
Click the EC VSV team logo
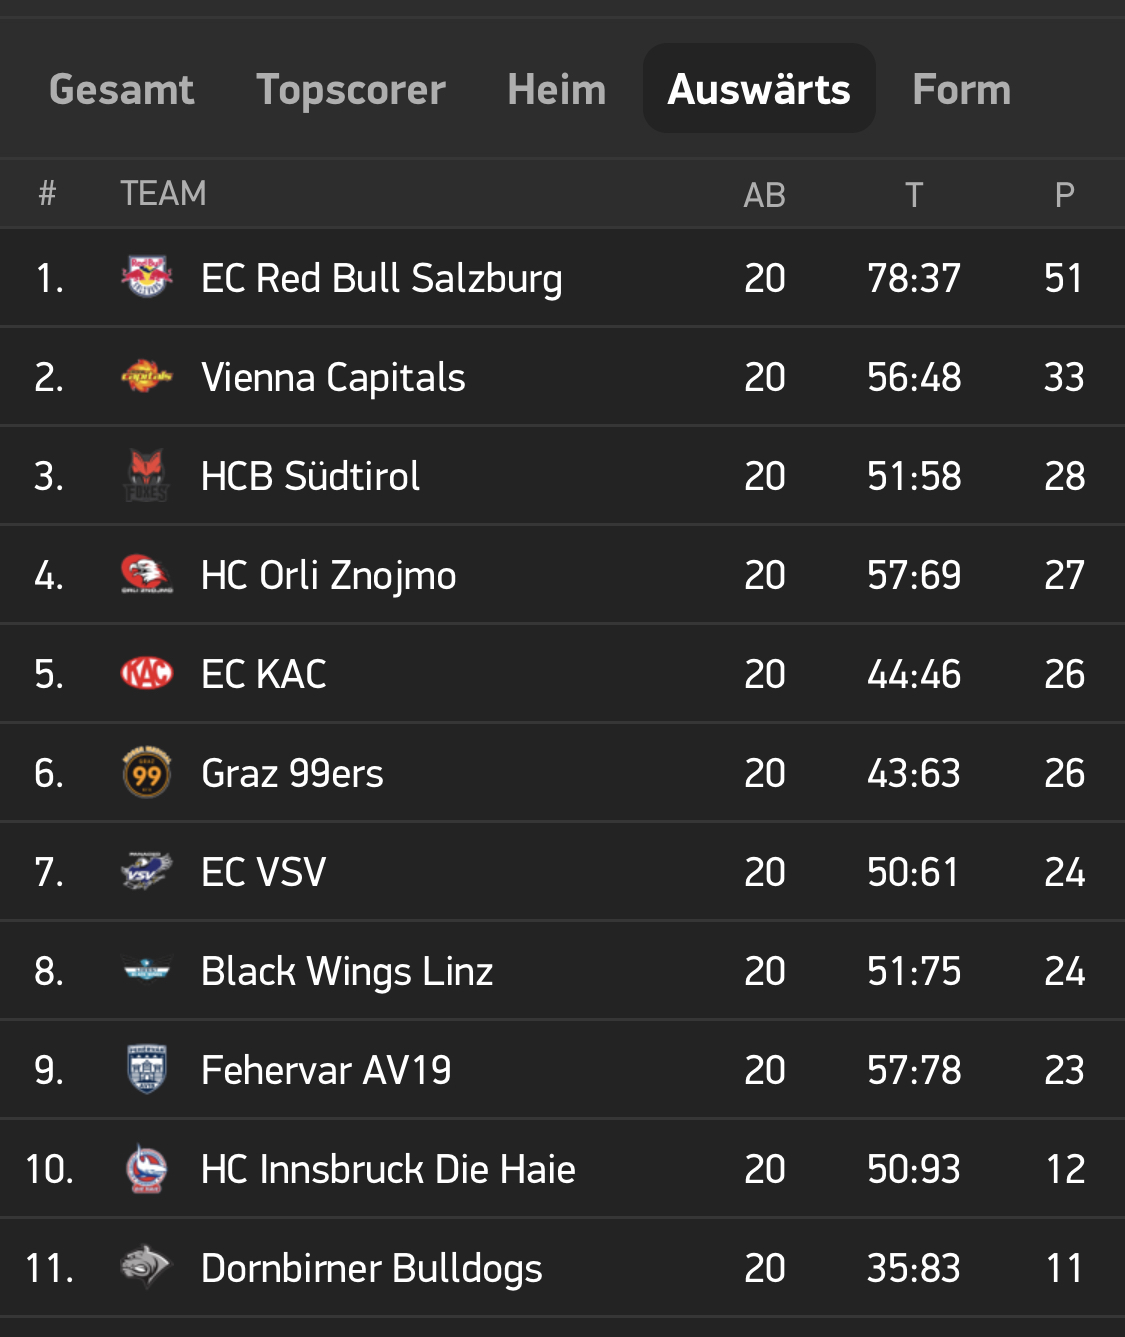[x=146, y=872]
